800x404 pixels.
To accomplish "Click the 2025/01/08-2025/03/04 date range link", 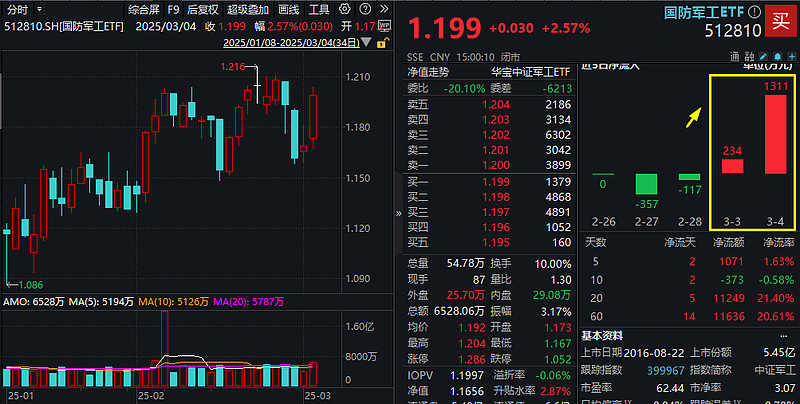I will [291, 43].
